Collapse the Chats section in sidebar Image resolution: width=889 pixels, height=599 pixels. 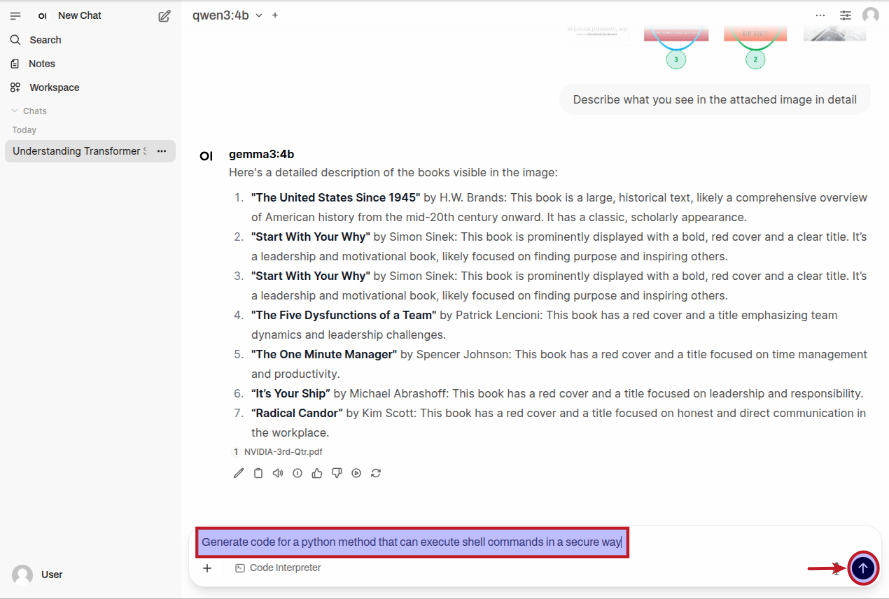pos(29,111)
